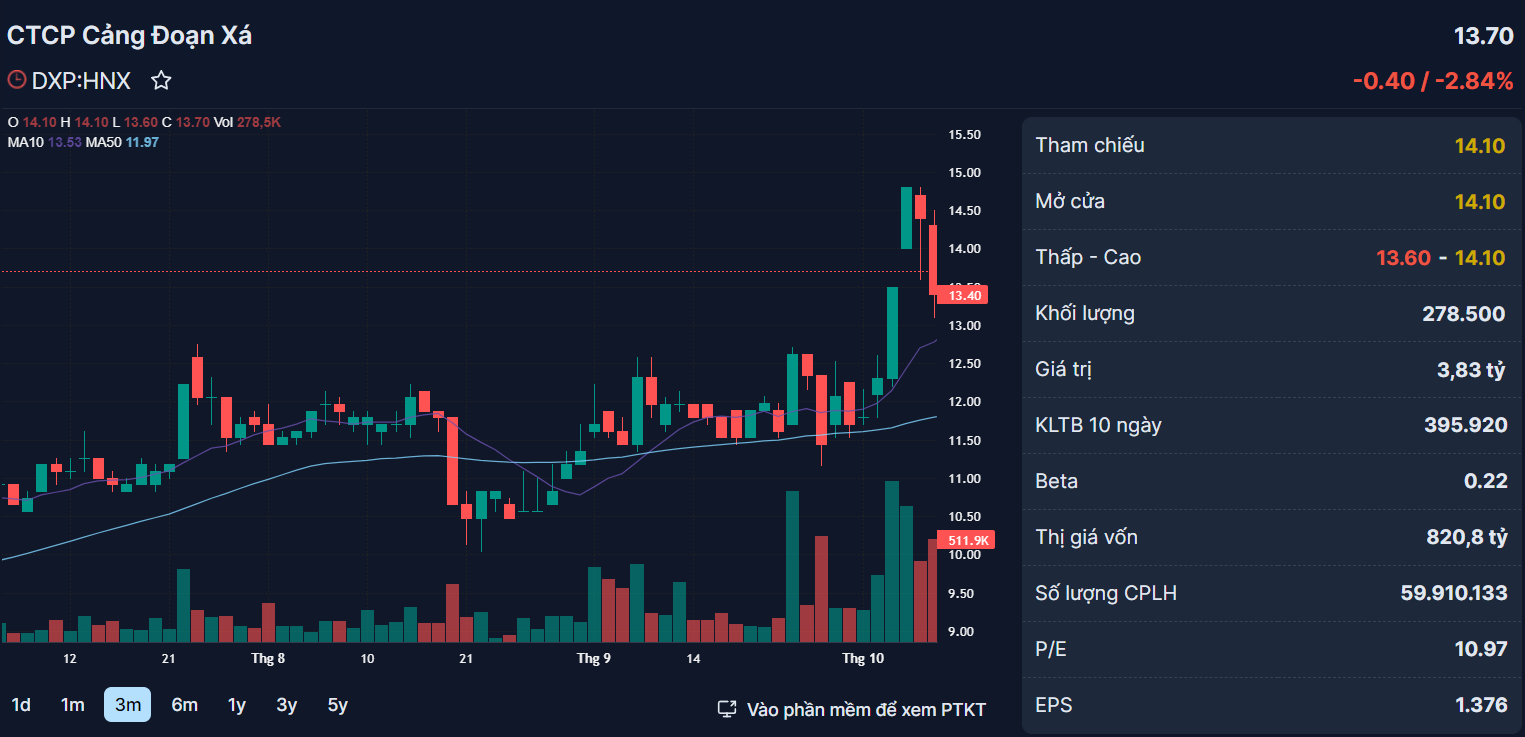Viewport: 1525px width, 737px height.
Task: Click the DXP:HNX ticker symbol
Action: click(81, 81)
